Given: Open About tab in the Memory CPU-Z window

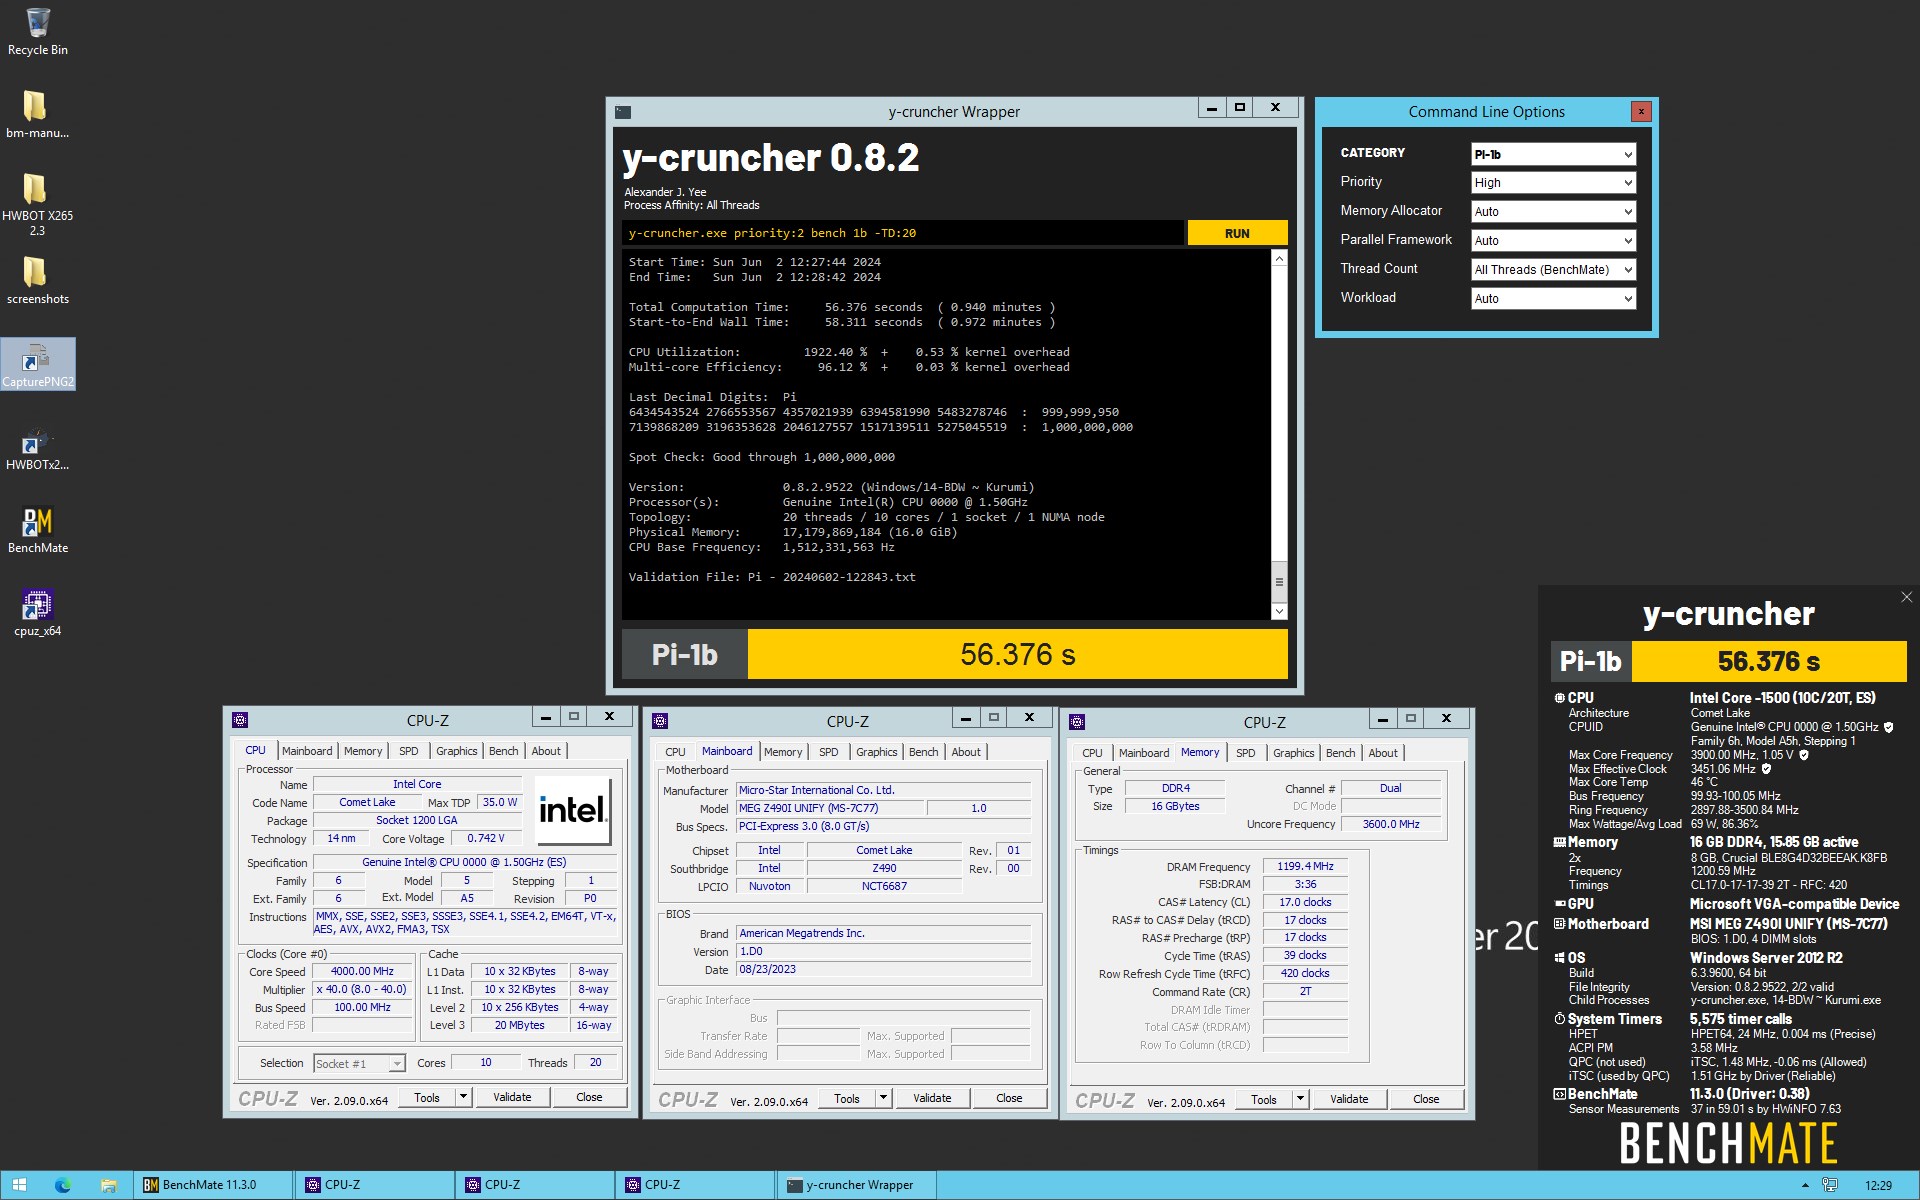Looking at the screenshot, I should [1383, 753].
